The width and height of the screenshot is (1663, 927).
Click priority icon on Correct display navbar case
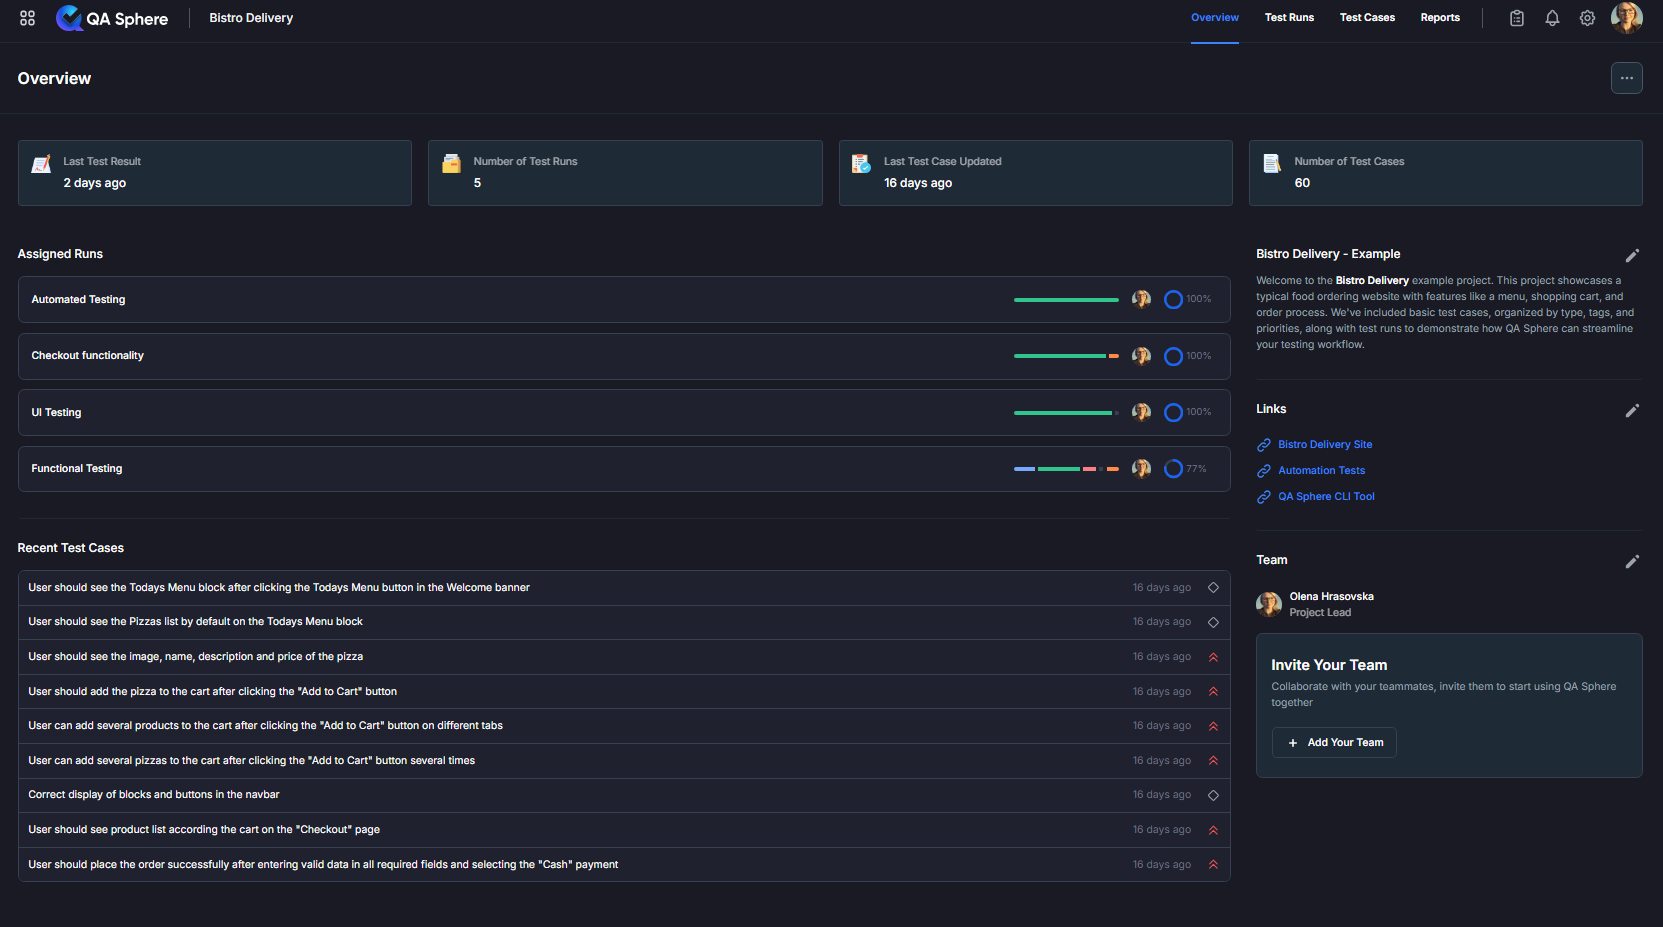pyautogui.click(x=1213, y=795)
